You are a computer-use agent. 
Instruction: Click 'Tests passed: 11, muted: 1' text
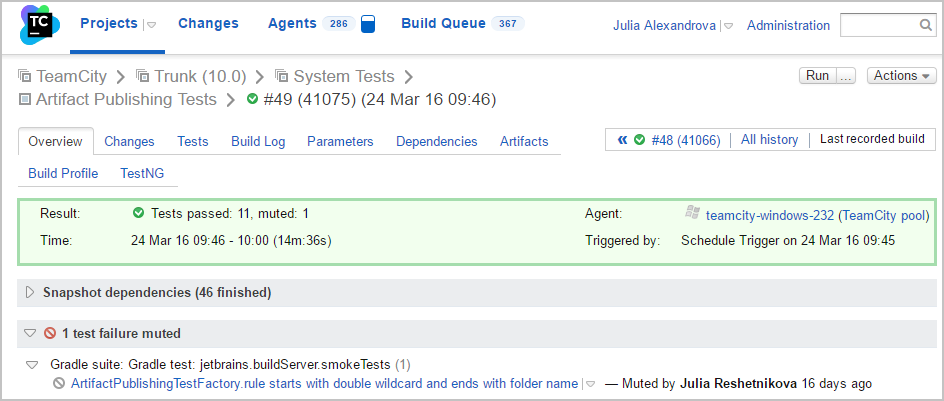click(x=230, y=213)
